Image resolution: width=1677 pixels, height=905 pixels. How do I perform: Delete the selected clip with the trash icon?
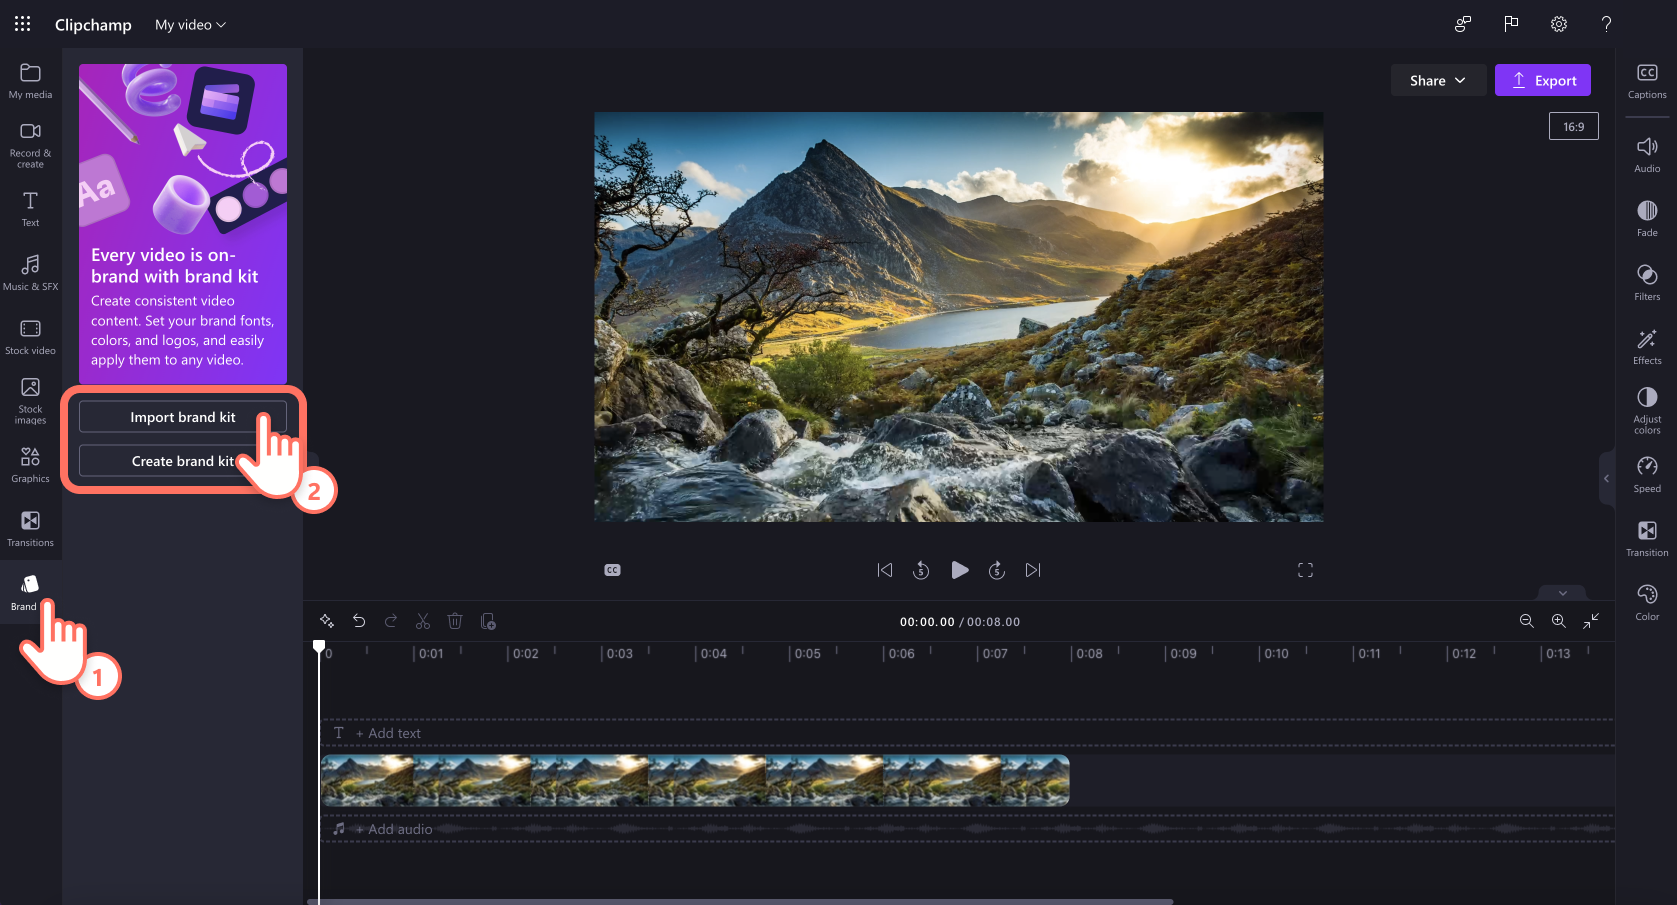click(x=455, y=621)
